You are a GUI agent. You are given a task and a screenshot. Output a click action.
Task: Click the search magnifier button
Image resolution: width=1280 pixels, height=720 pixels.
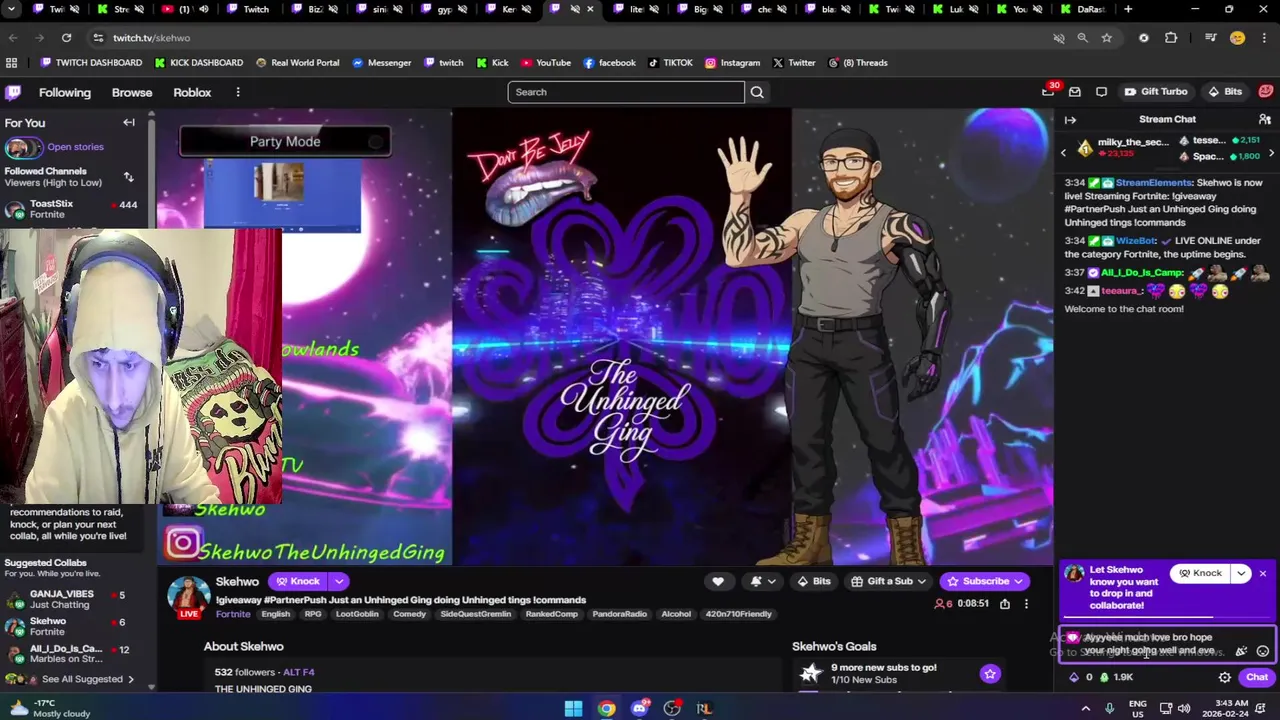pyautogui.click(x=757, y=92)
